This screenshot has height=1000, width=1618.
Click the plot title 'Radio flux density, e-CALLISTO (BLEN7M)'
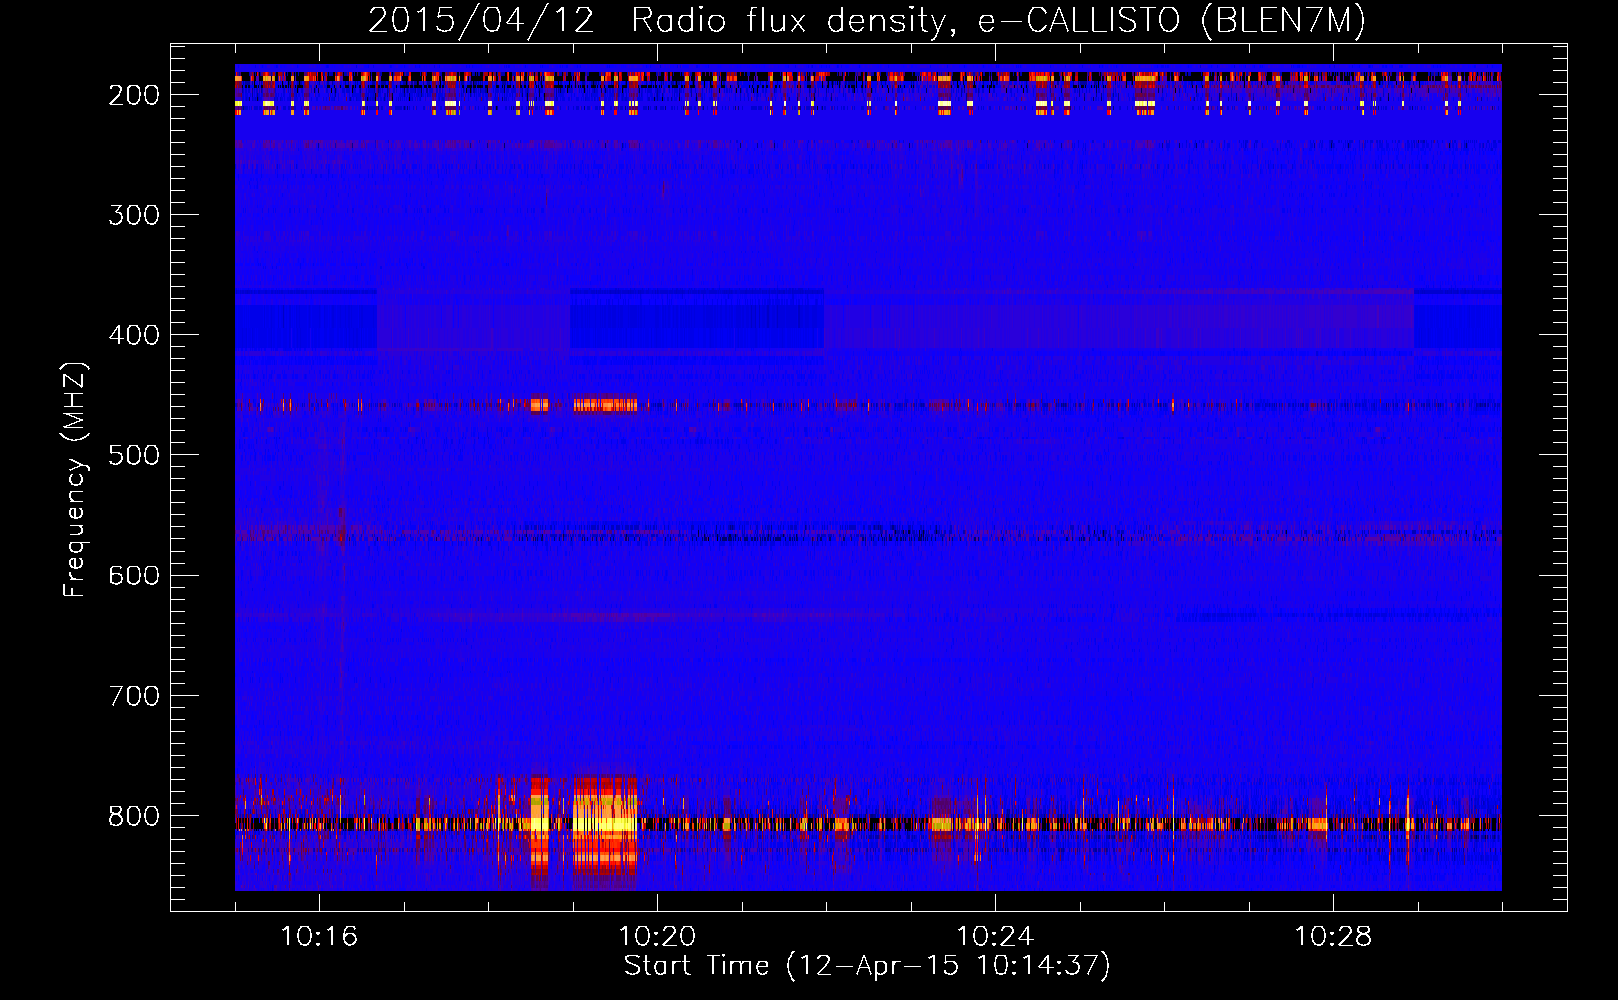pyautogui.click(x=998, y=20)
